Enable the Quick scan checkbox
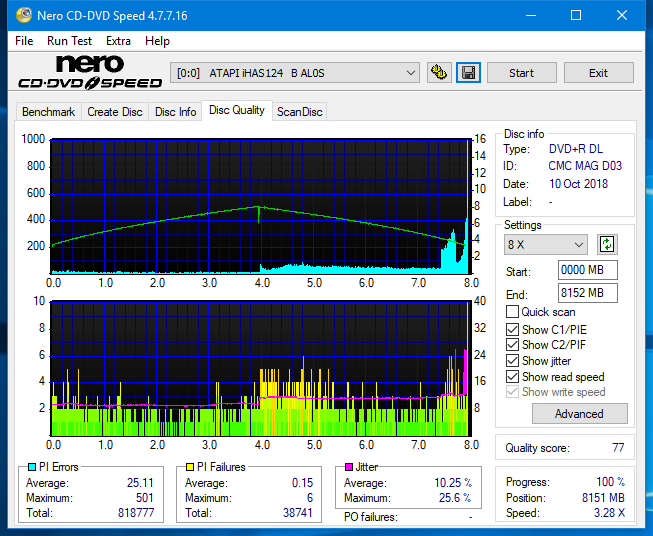The height and width of the screenshot is (536, 653). [x=512, y=312]
